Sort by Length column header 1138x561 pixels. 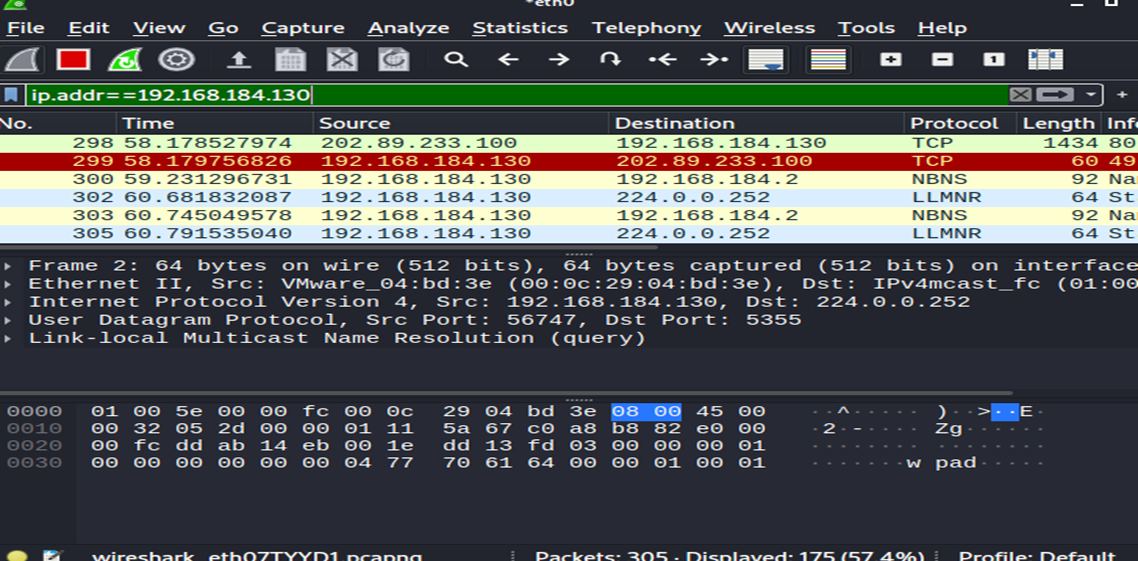(x=1058, y=123)
